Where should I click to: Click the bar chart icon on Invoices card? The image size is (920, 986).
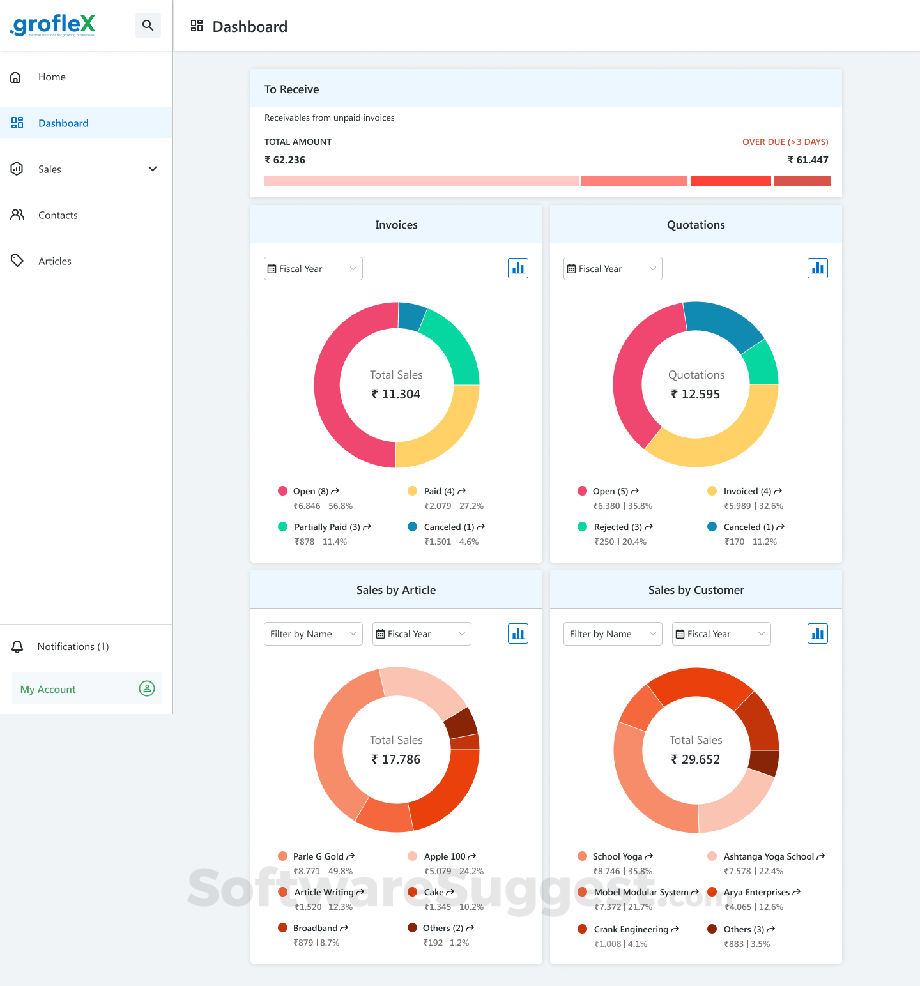click(x=517, y=267)
